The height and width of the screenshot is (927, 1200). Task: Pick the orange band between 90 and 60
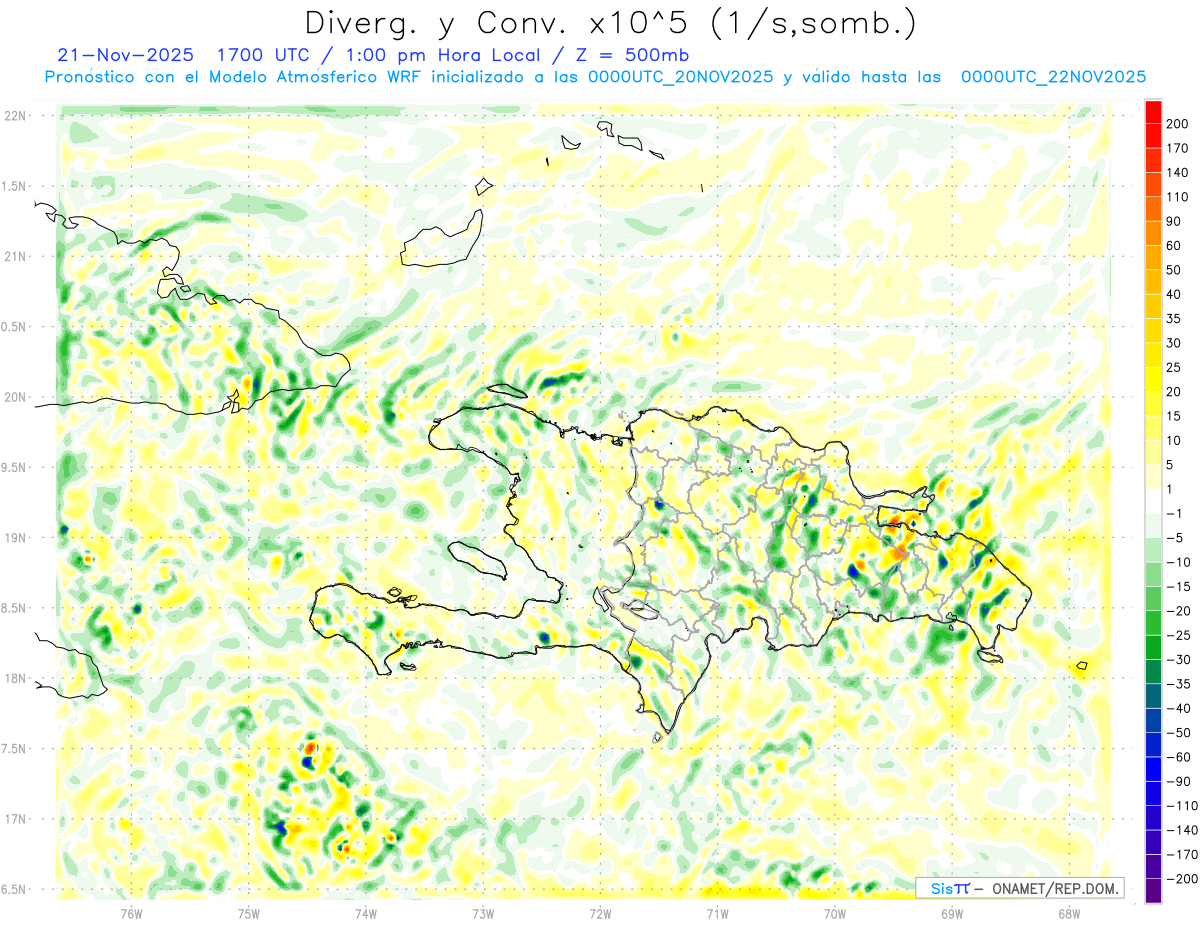point(1153,234)
